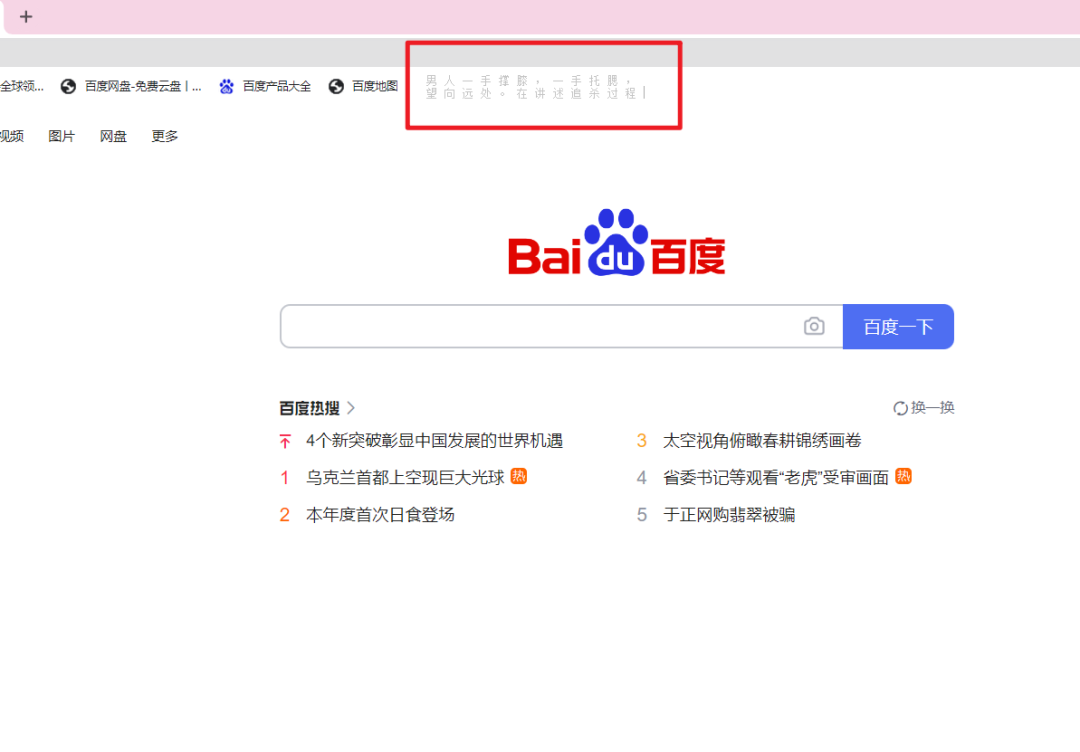The width and height of the screenshot is (1080, 752).
Task: Open the 图片 navigation tab
Action: pyautogui.click(x=61, y=136)
